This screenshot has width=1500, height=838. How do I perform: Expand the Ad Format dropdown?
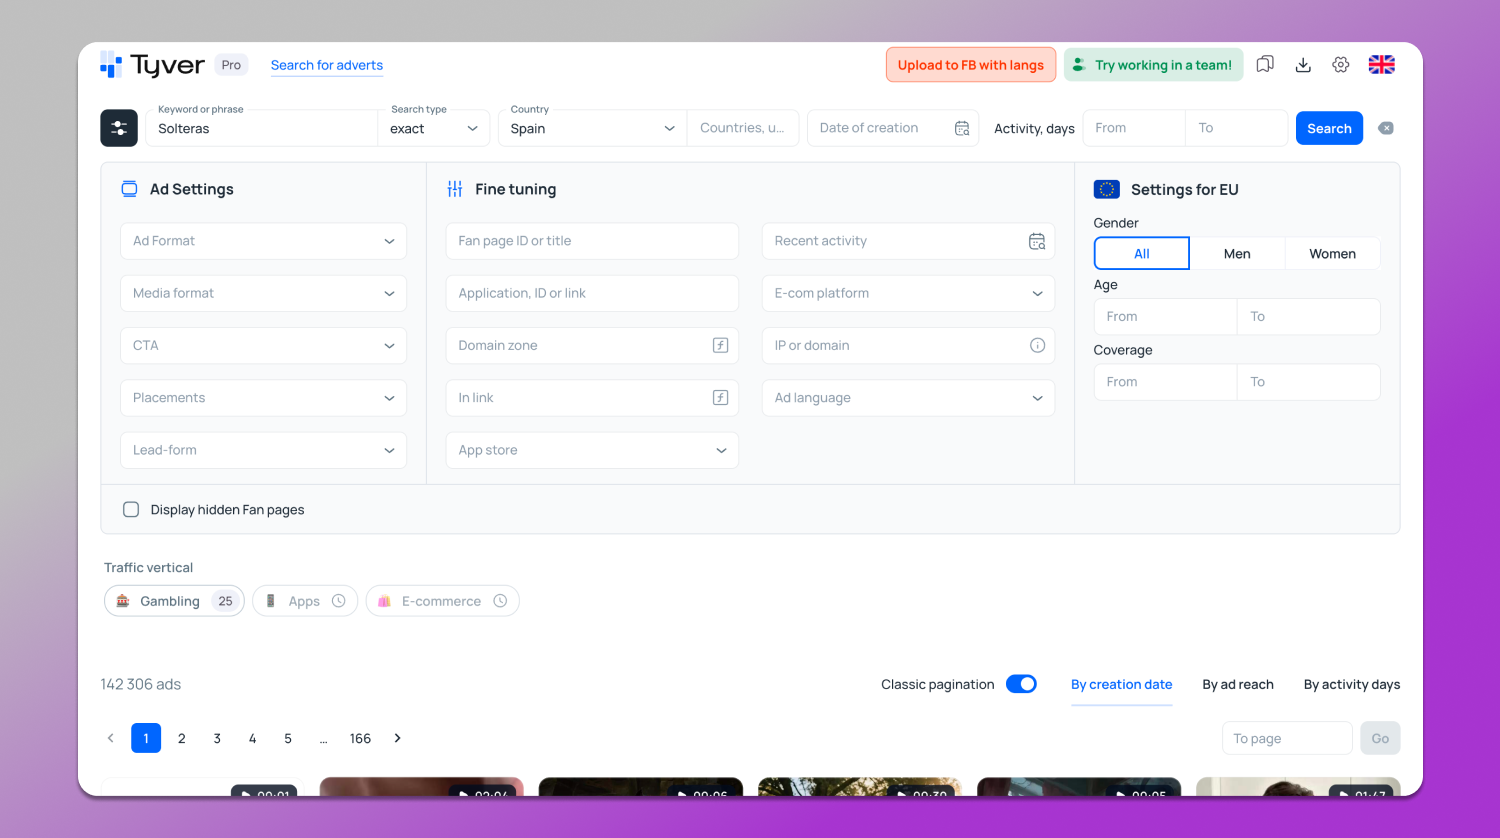click(x=263, y=241)
